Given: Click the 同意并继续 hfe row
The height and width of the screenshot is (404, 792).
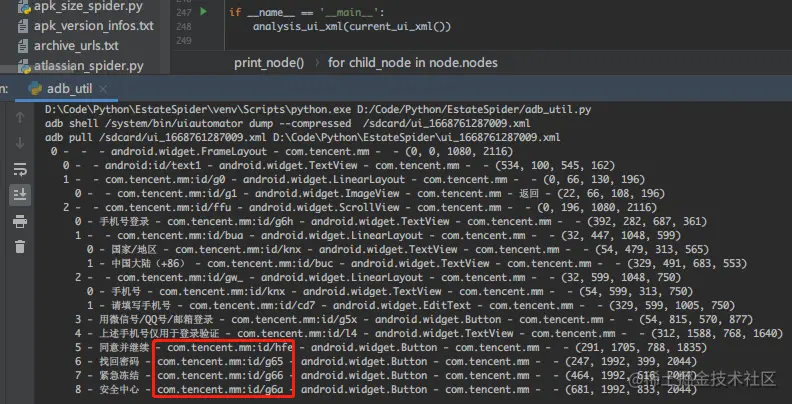Looking at the screenshot, I should coord(391,347).
